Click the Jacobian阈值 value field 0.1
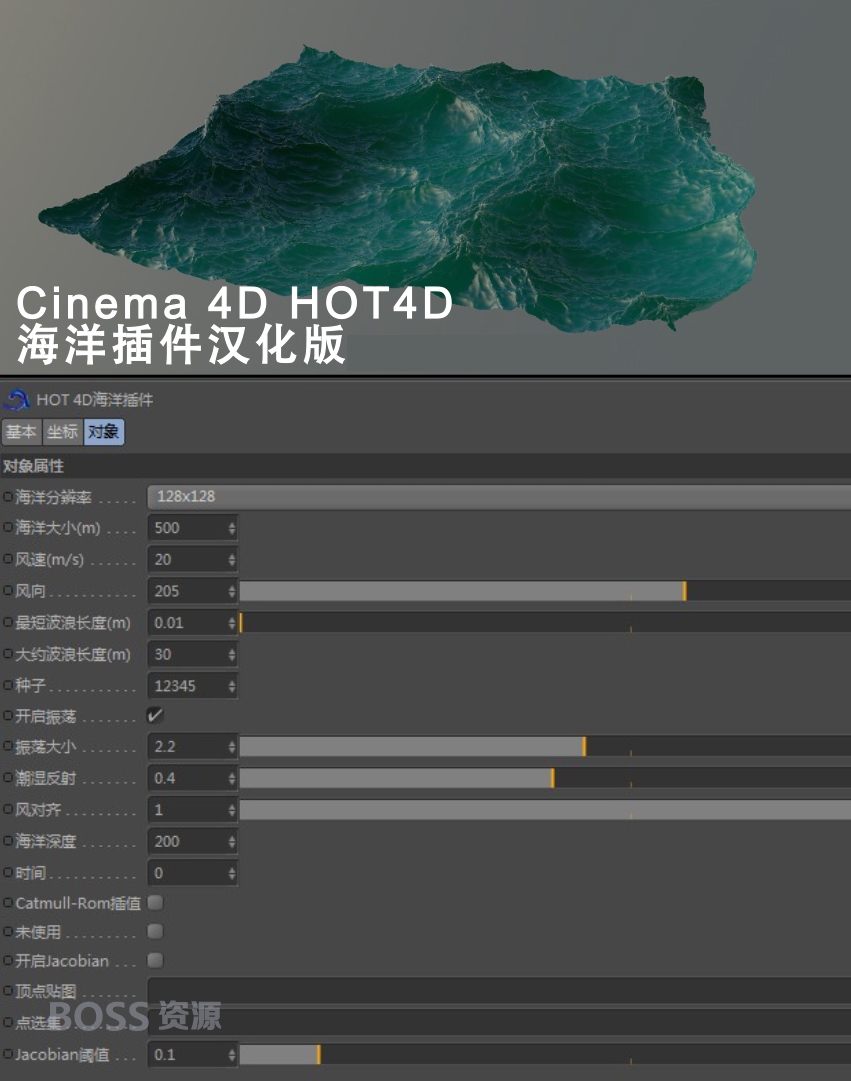The image size is (851, 1081). [x=187, y=1054]
